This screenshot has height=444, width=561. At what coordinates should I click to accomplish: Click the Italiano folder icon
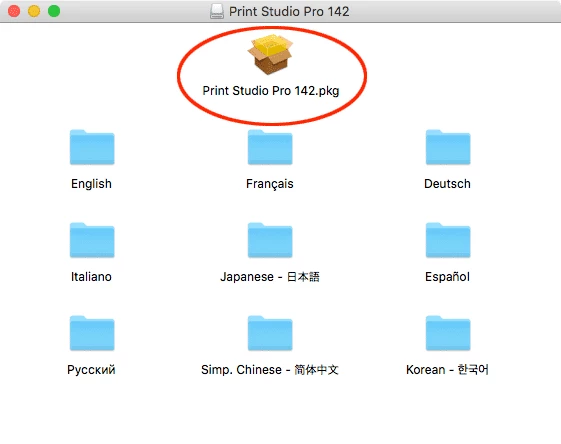point(92,240)
